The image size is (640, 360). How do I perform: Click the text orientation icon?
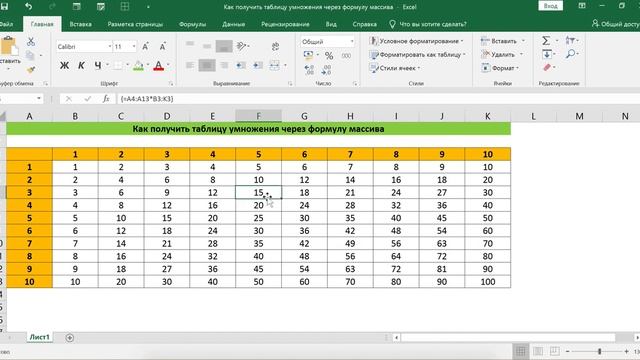(x=242, y=46)
